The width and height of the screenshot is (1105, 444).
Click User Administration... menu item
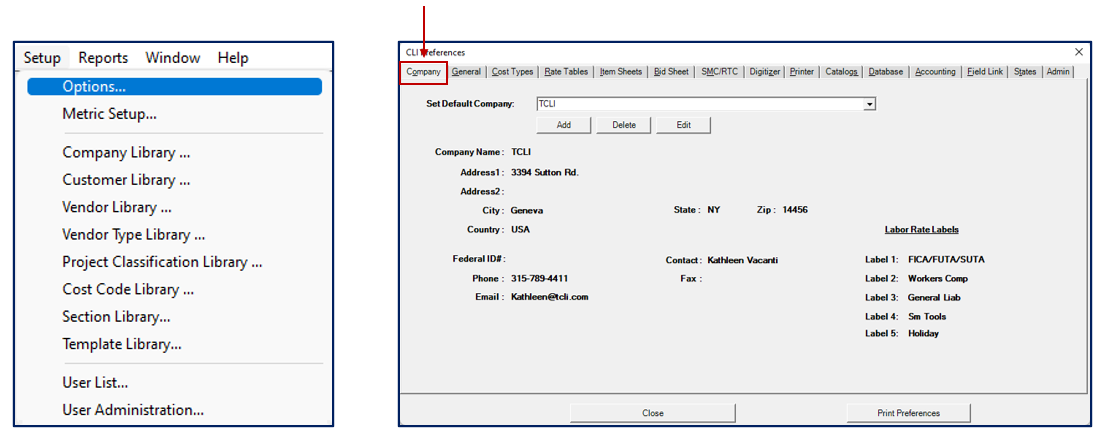(133, 410)
